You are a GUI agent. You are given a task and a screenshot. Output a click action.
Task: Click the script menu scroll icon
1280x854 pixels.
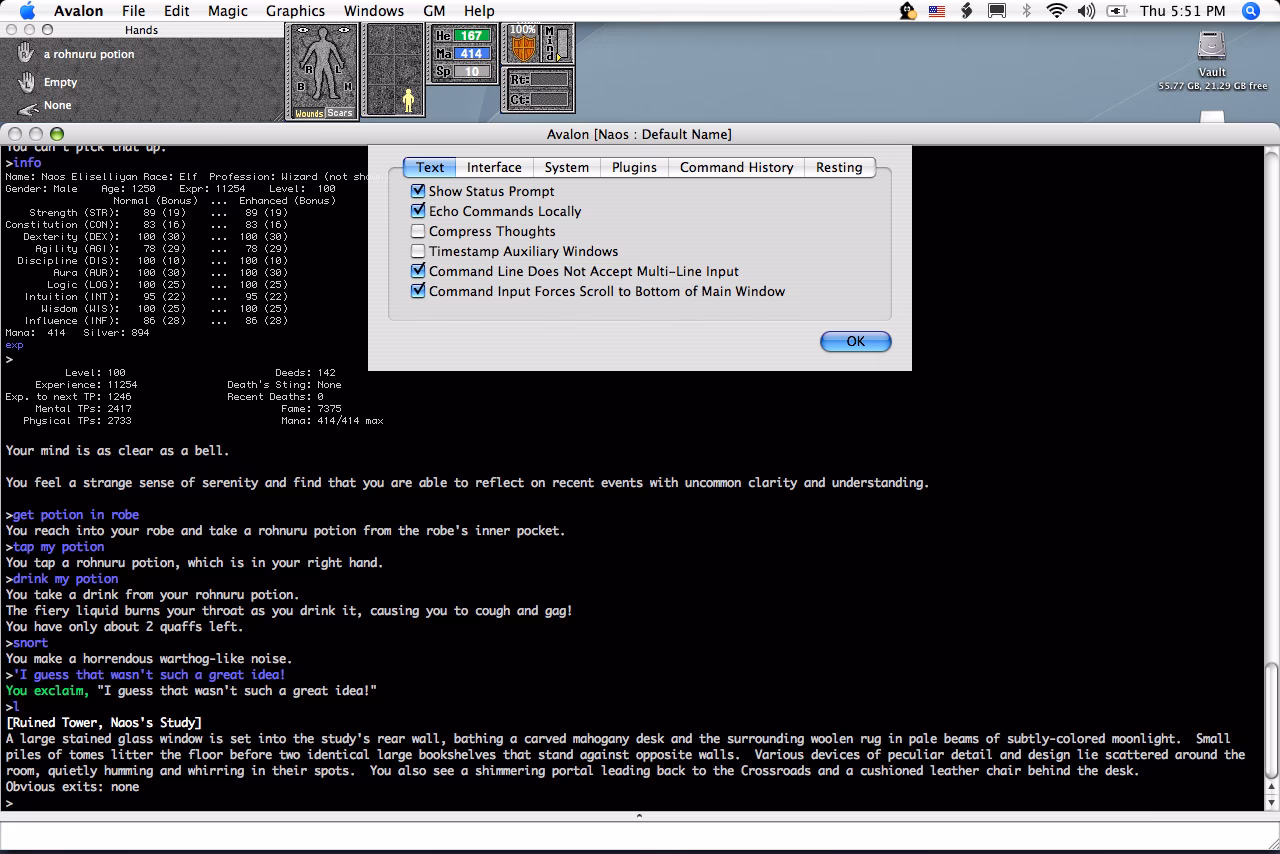[966, 11]
